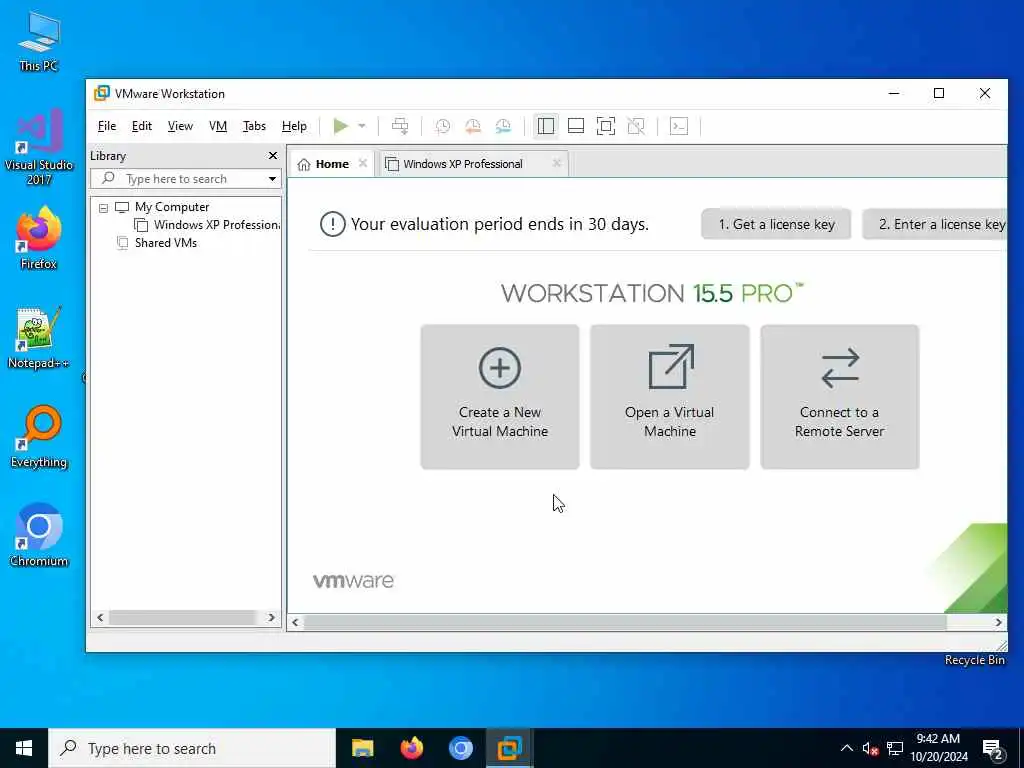This screenshot has height=768, width=1024.
Task: Open Firefox from the taskbar
Action: click(x=411, y=748)
